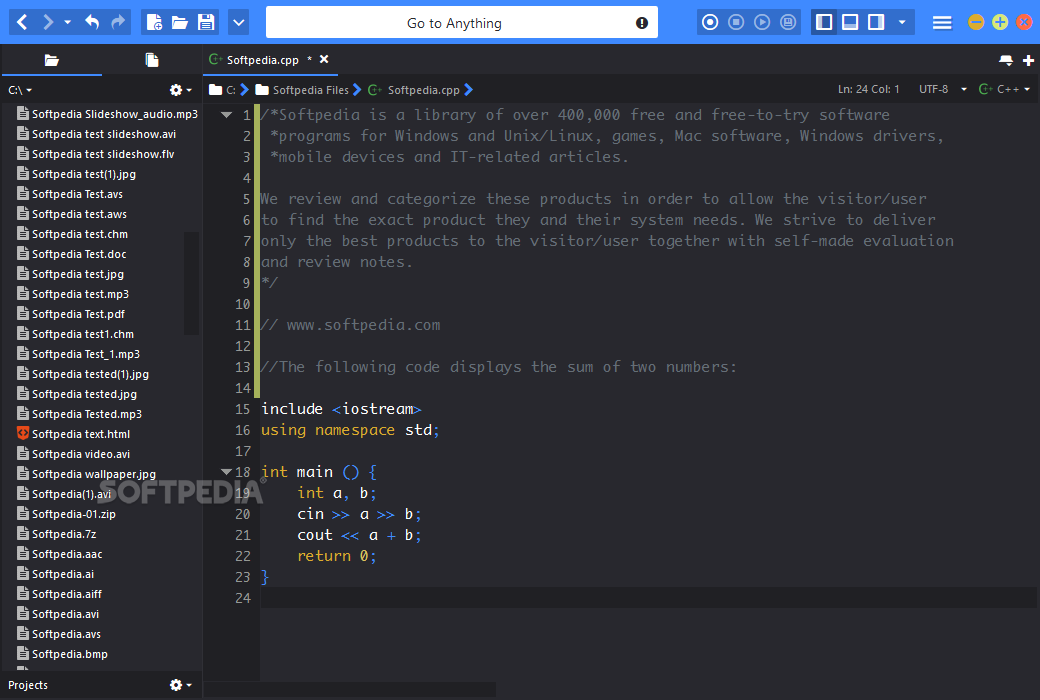1040x700 pixels.
Task: Click the undo icon
Action: coord(92,23)
